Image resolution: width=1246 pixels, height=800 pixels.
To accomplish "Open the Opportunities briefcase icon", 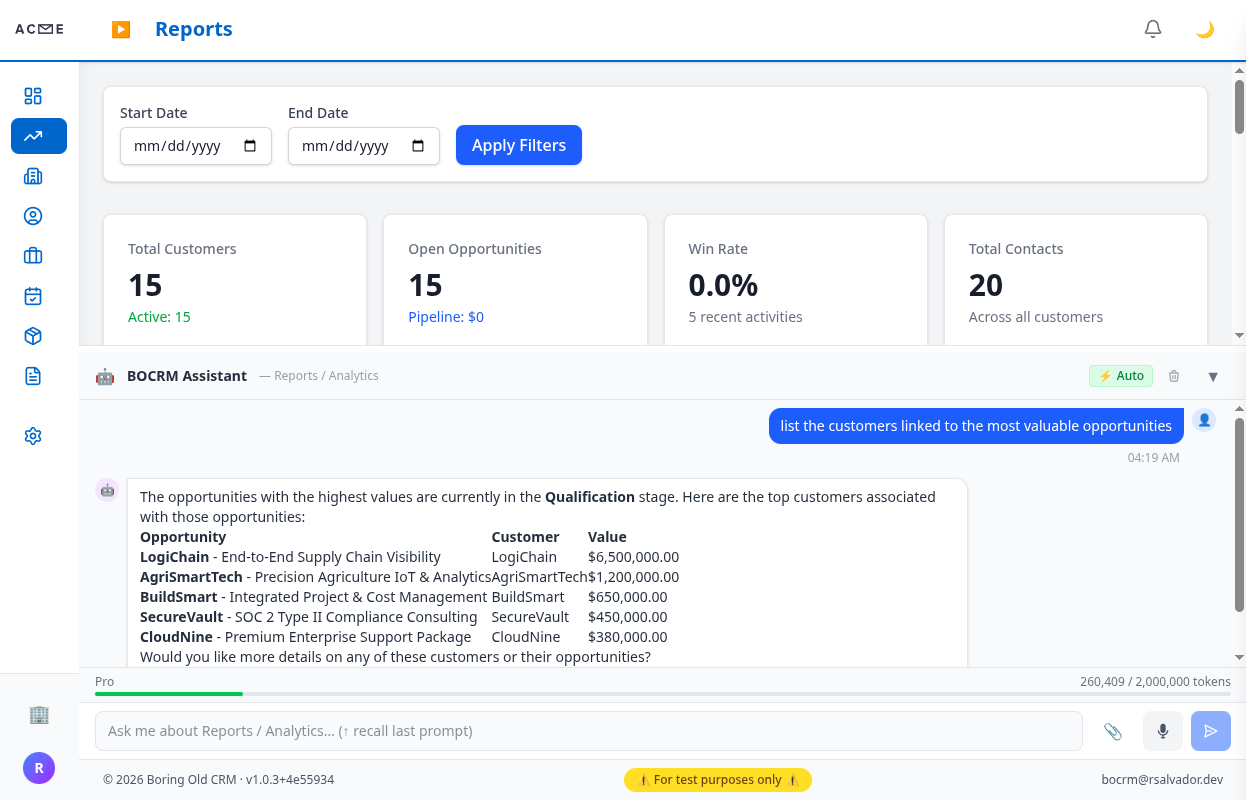I will pyautogui.click(x=32, y=256).
